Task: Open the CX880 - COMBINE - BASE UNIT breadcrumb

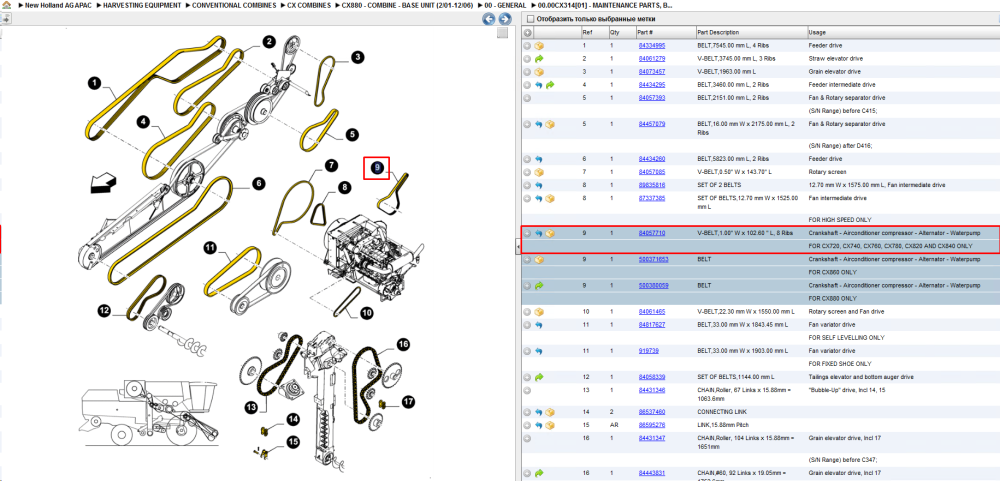Action: click(407, 5)
